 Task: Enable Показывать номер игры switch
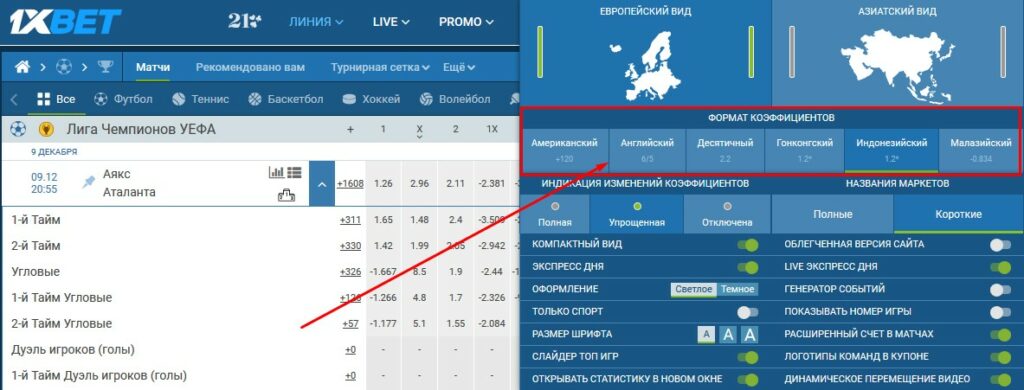click(1000, 312)
